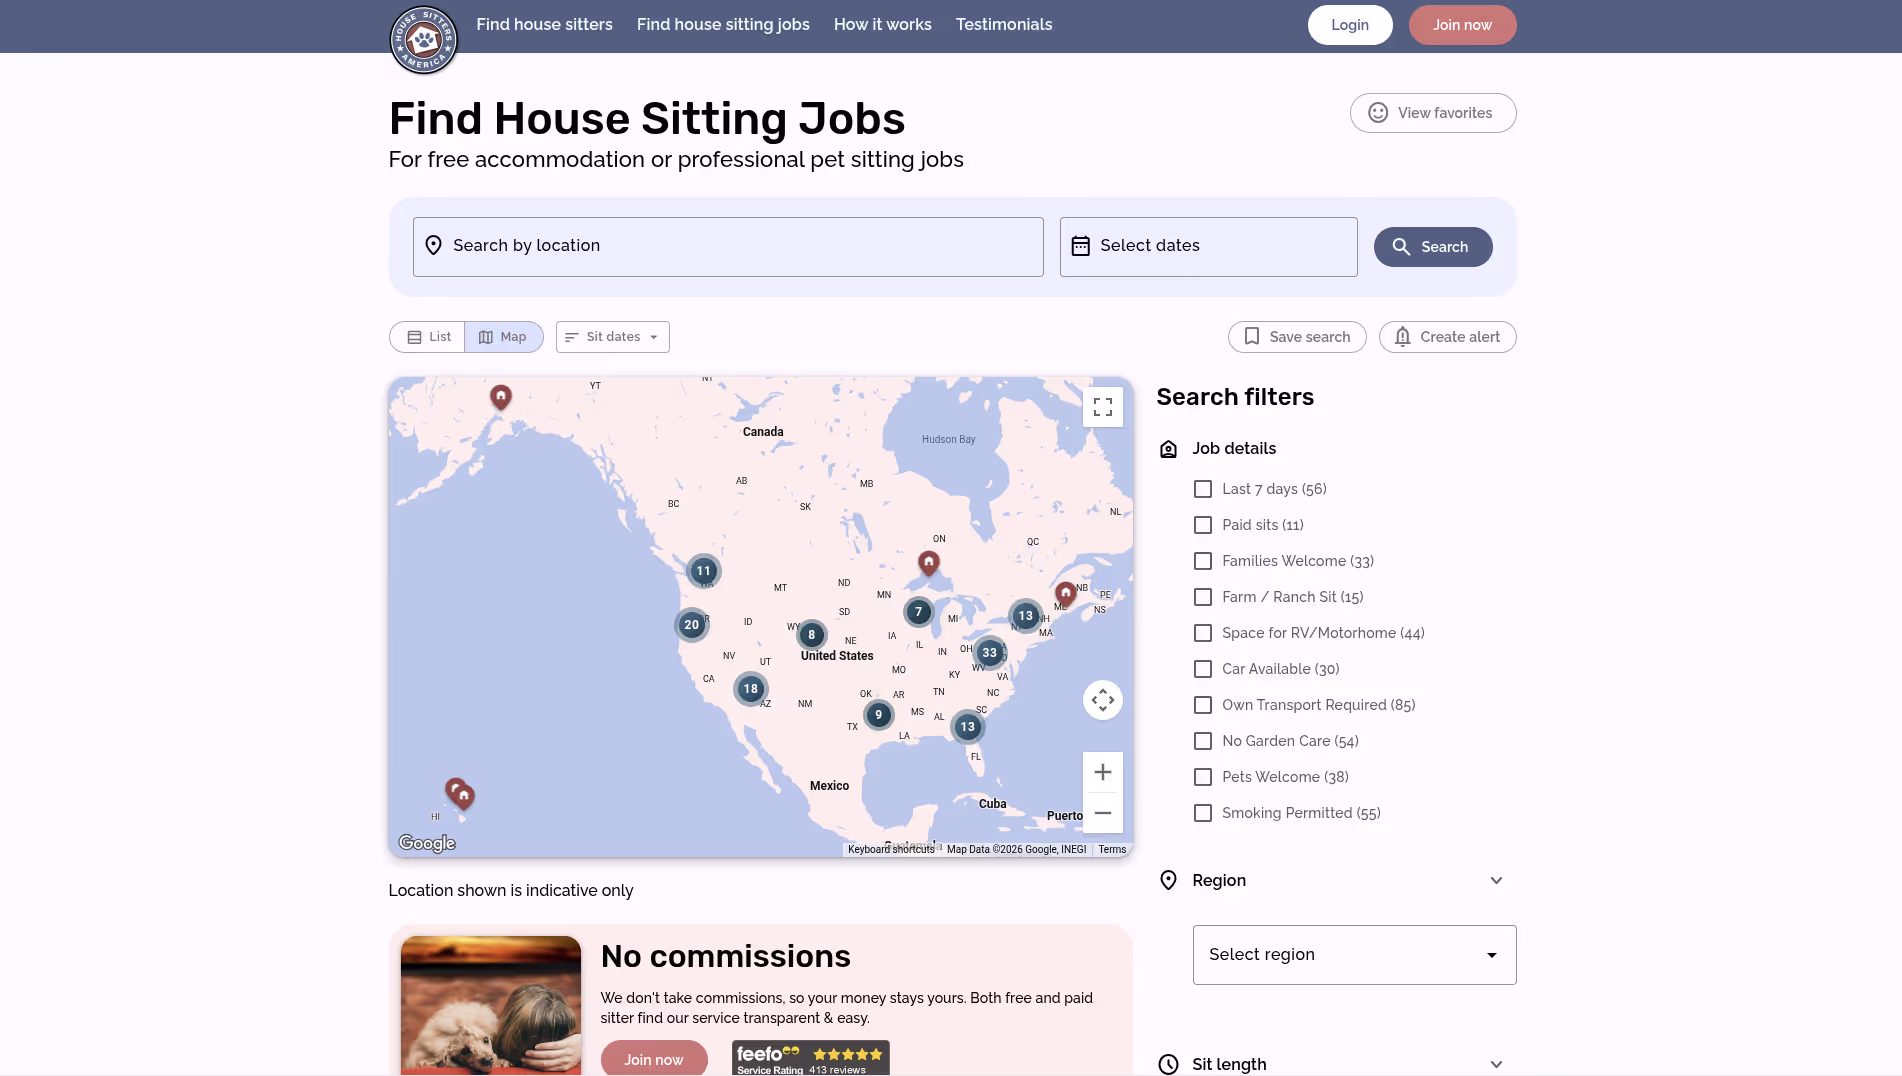Open map camera pan controls
The image size is (1902, 1076).
pos(1102,700)
